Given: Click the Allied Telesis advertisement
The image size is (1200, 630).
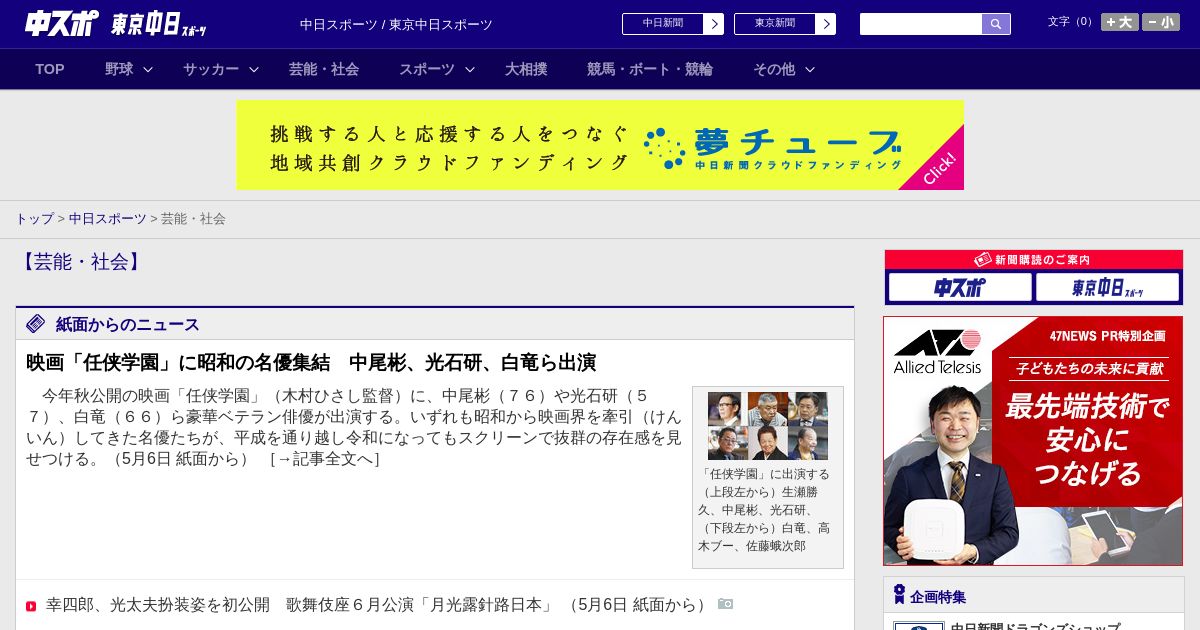Looking at the screenshot, I should 1033,441.
